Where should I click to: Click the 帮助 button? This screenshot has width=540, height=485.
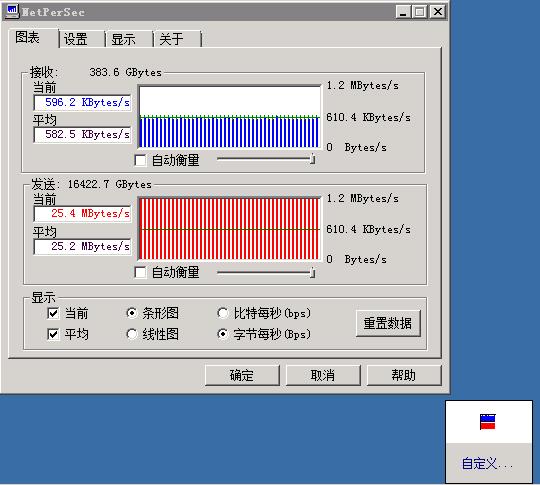click(x=404, y=375)
